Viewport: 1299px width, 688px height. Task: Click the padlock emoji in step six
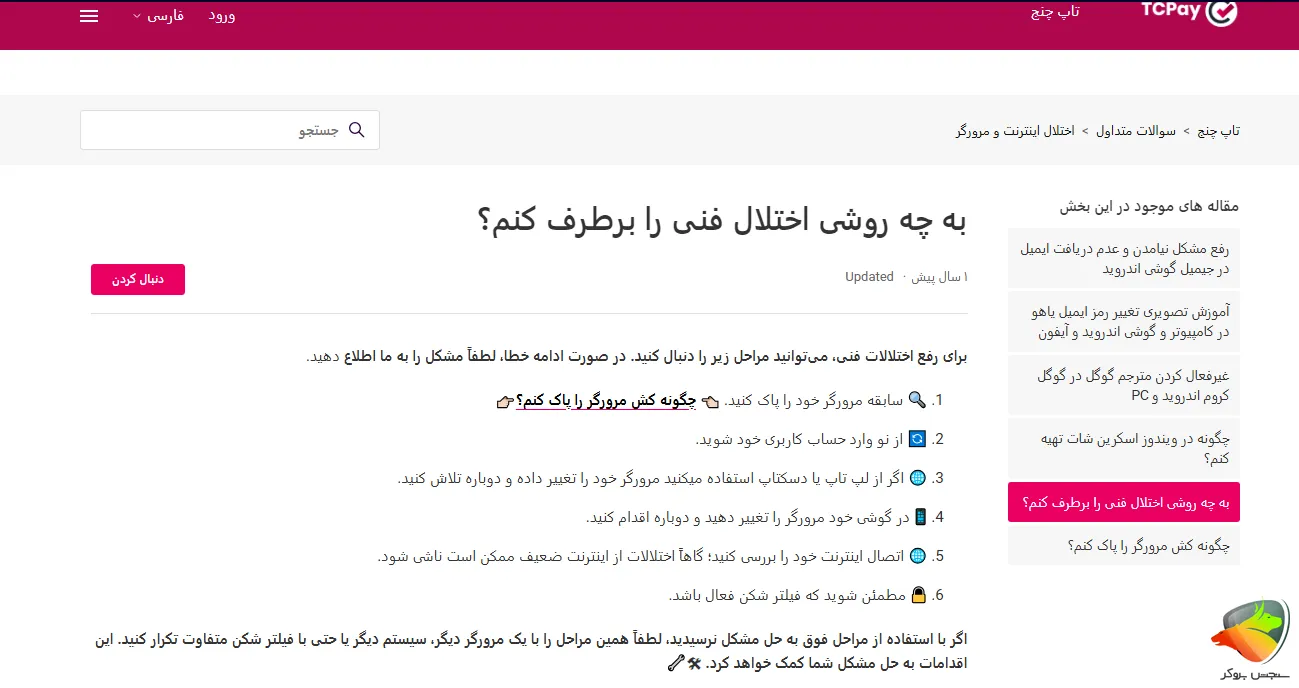[x=919, y=594]
